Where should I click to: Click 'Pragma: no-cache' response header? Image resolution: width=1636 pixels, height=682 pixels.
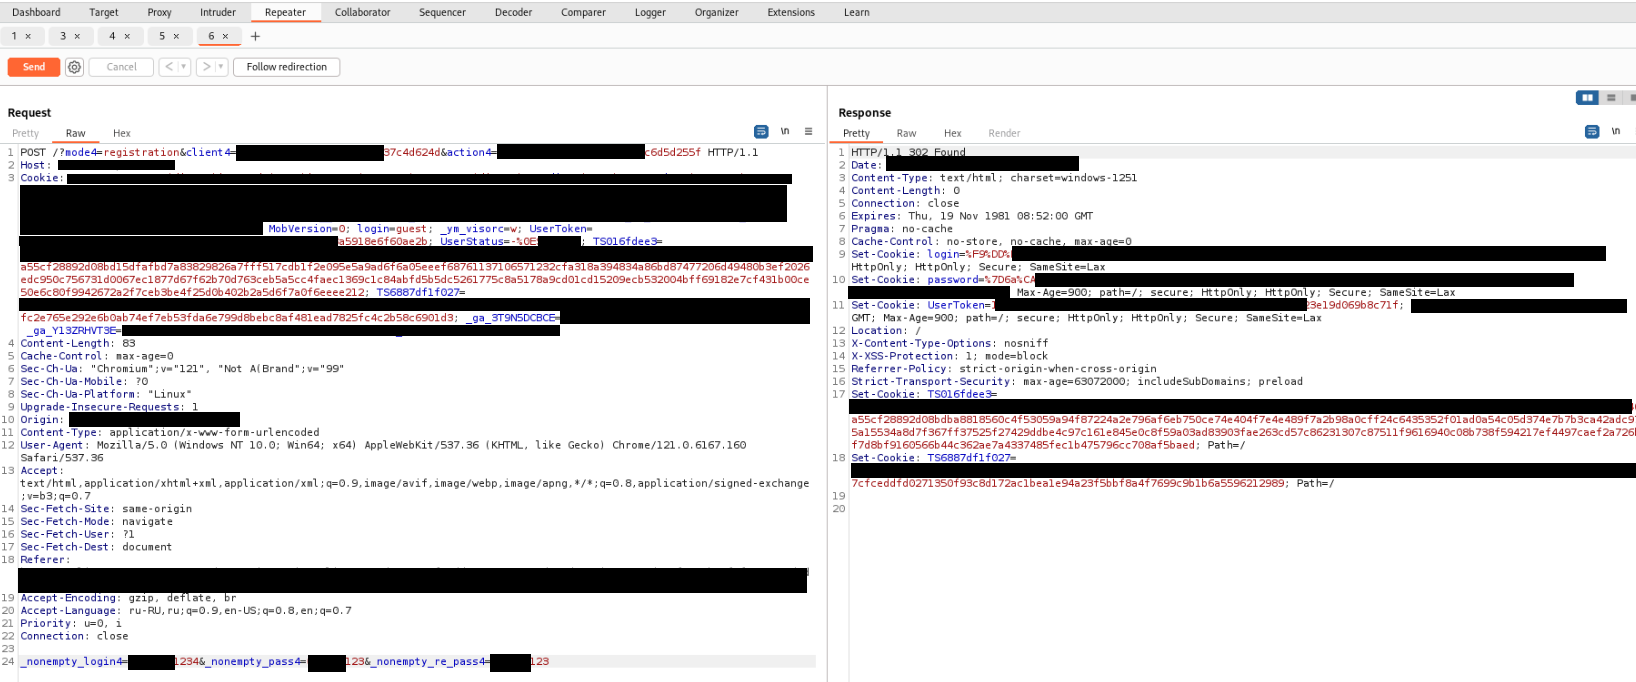(x=902, y=229)
